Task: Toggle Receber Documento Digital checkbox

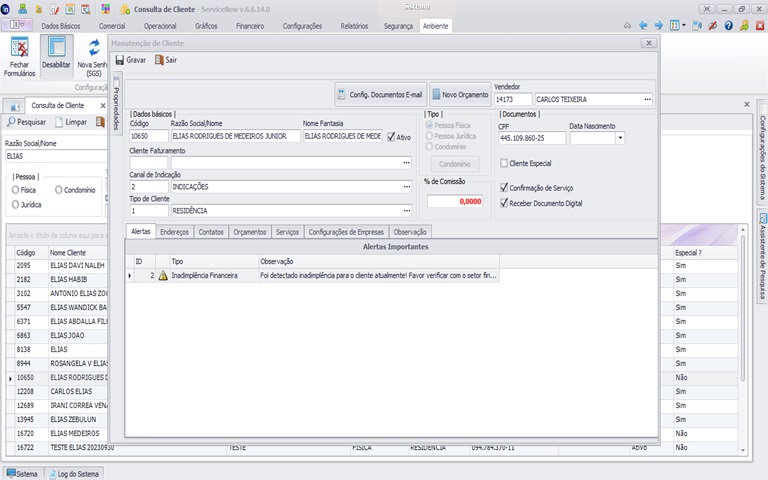Action: tap(503, 203)
